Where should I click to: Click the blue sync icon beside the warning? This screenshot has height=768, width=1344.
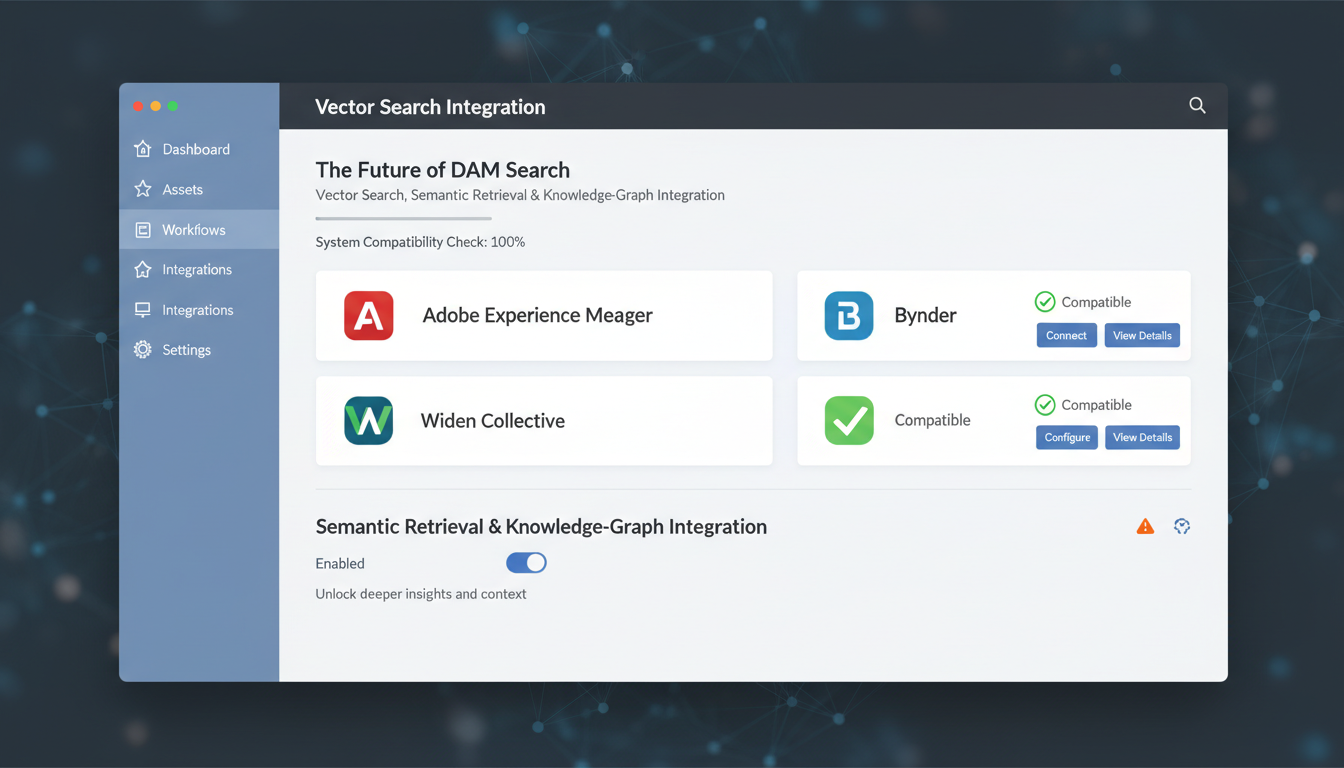[1182, 526]
